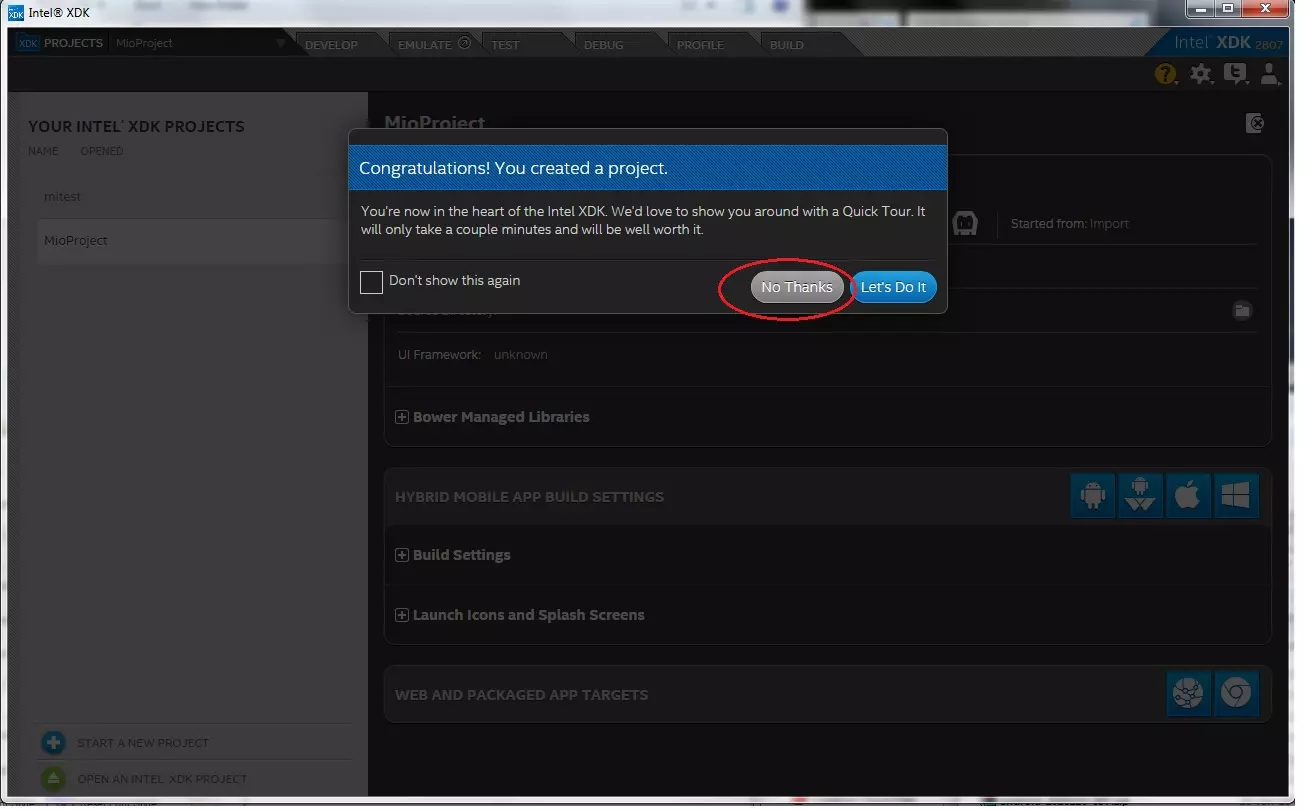This screenshot has height=810, width=1304.
Task: Tick the Don't show this again checkbox
Action: [371, 282]
